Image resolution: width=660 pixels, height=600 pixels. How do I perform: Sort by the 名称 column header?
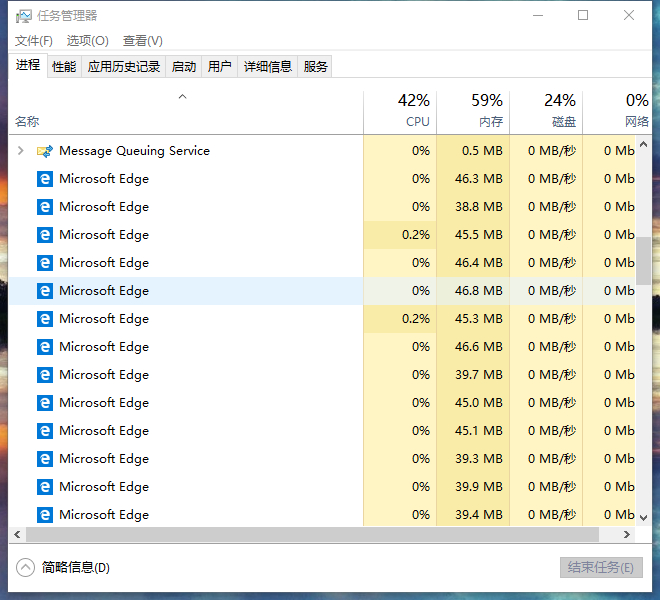[x=186, y=111]
